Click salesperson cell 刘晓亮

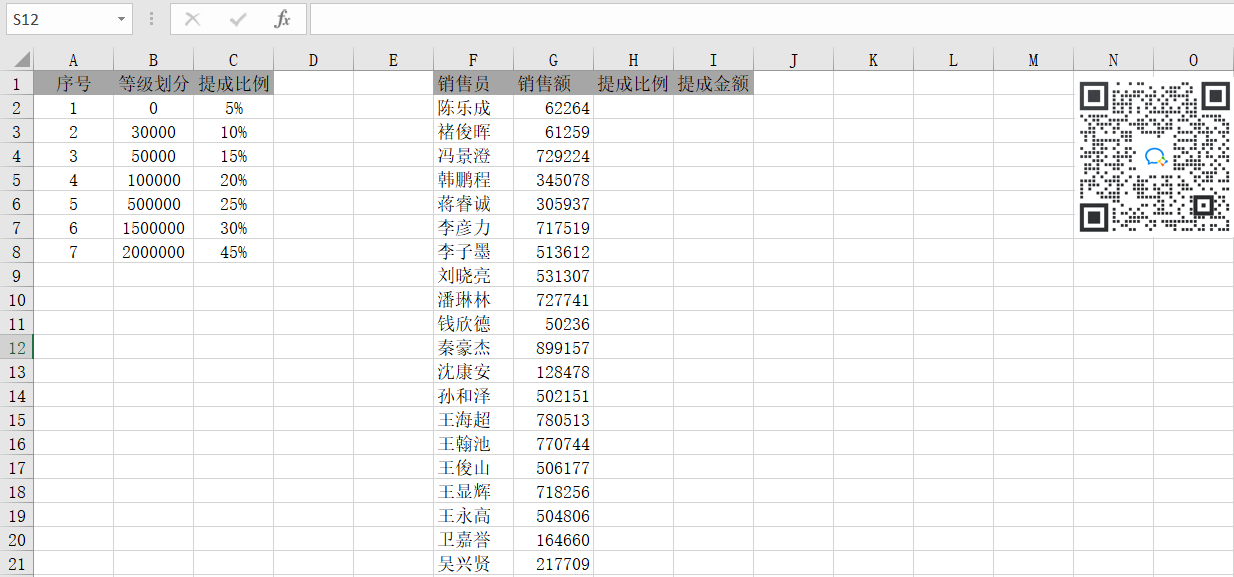[x=473, y=276]
